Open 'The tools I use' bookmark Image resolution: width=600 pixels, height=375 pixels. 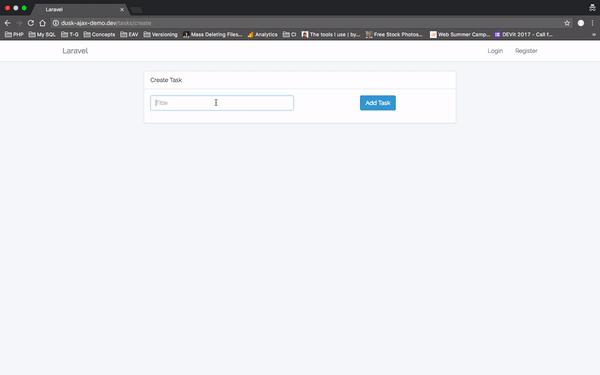pos(331,34)
